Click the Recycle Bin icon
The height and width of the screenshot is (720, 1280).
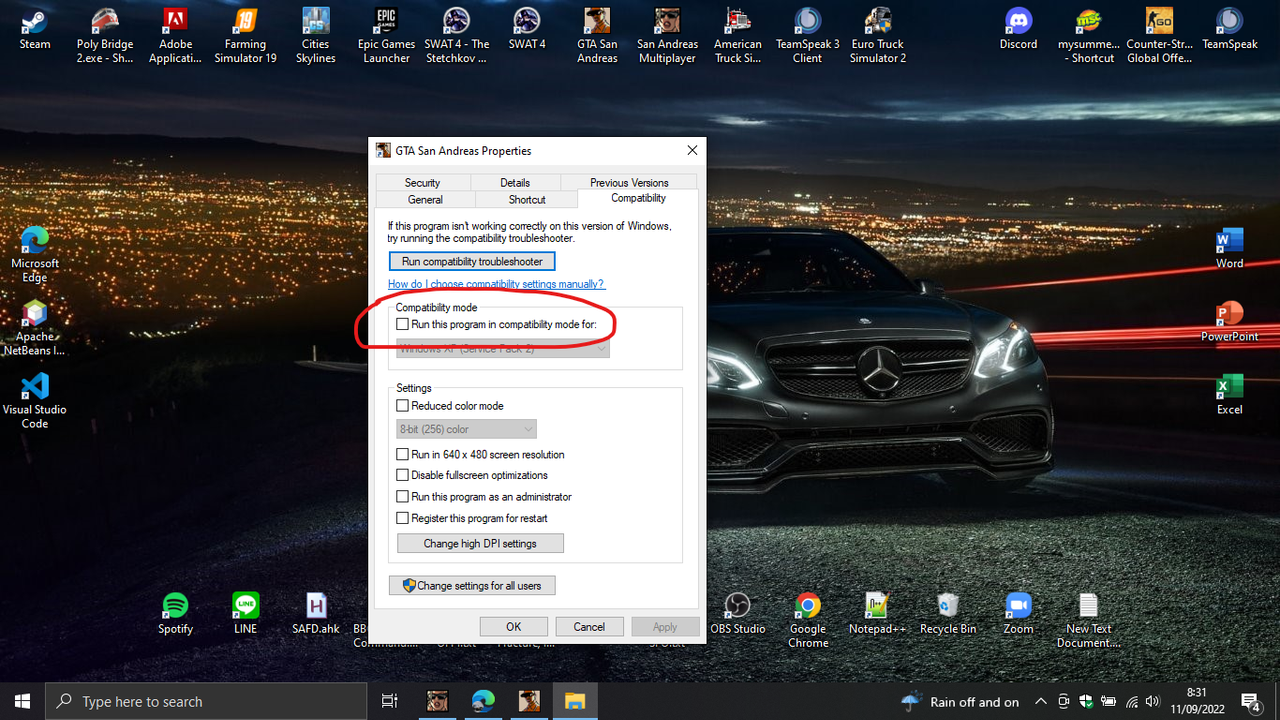(x=947, y=613)
